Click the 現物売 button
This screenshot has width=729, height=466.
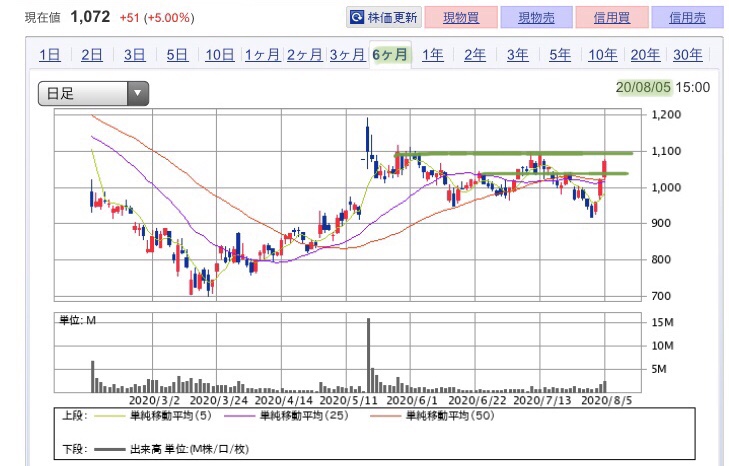536,18
